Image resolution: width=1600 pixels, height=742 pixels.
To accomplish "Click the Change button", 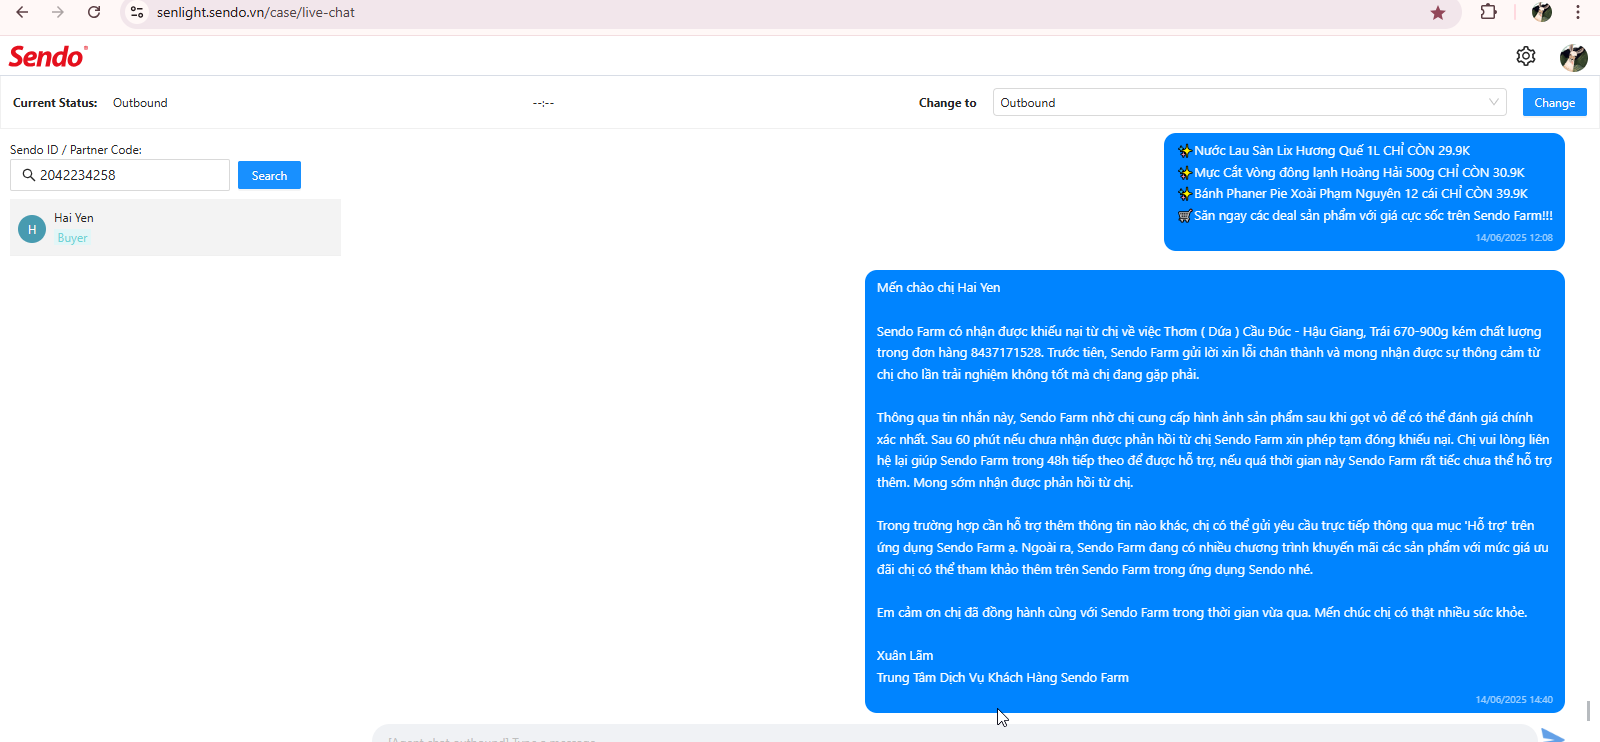I will (1554, 102).
